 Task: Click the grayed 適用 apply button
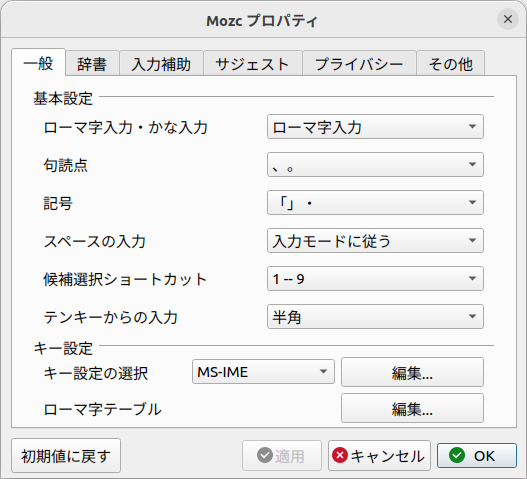tap(282, 455)
